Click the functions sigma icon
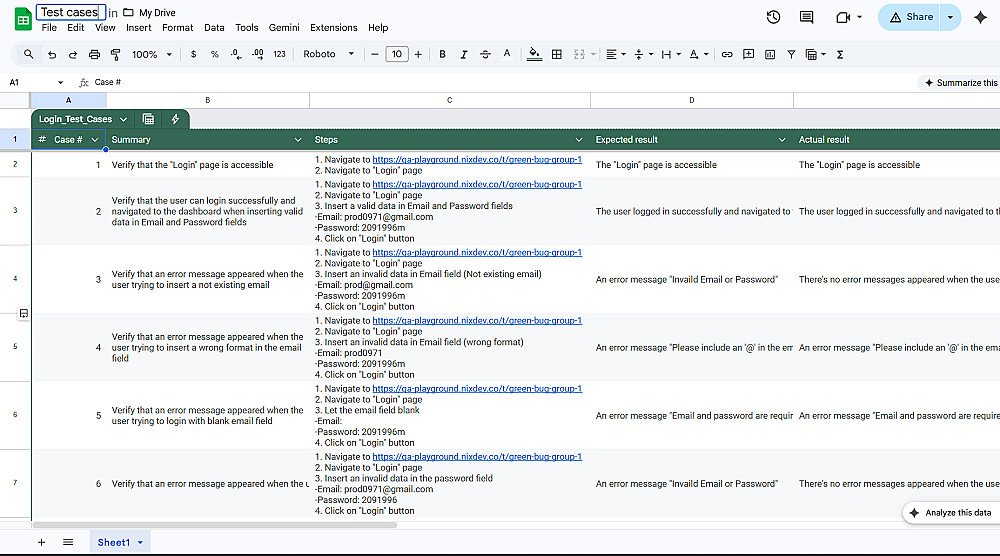 click(x=839, y=54)
